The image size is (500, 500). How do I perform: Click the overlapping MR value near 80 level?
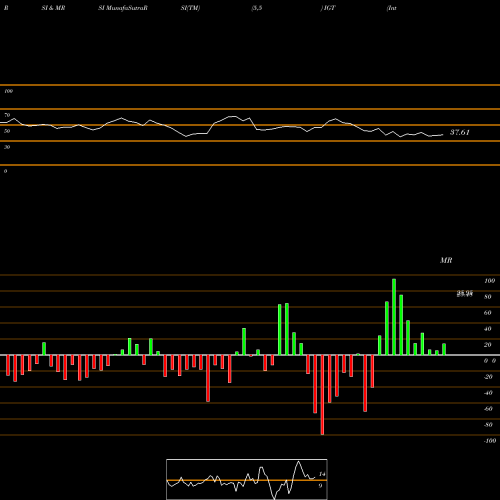tap(465, 294)
